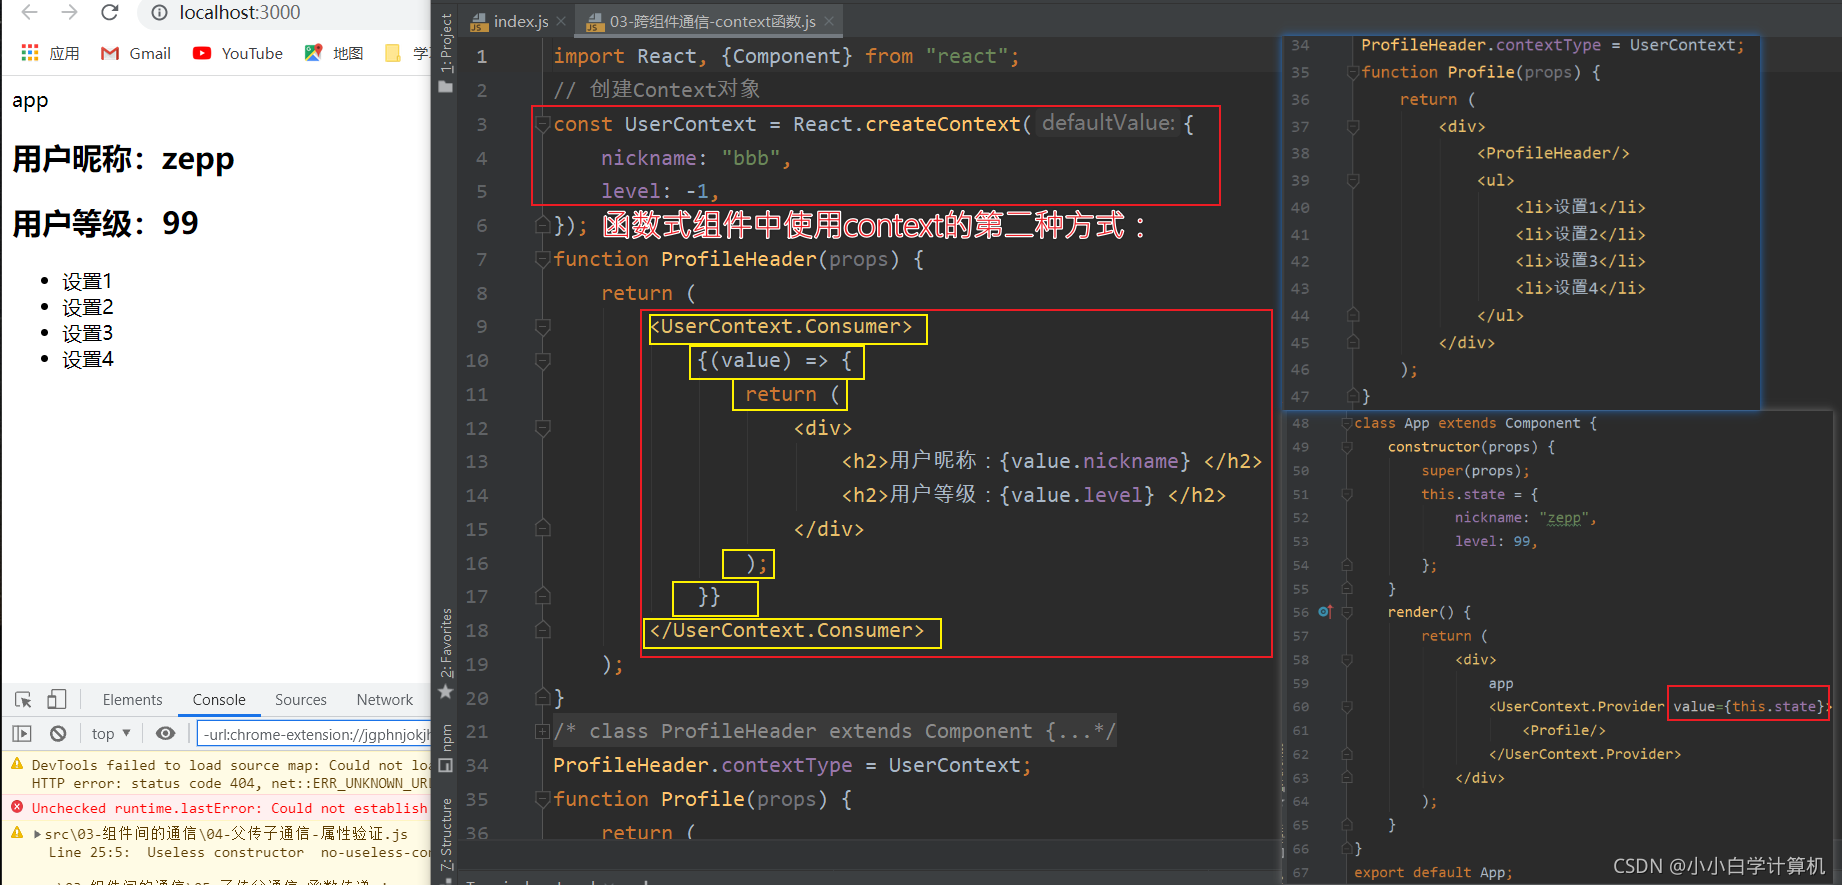Click the export default App statement

[x=1433, y=872]
